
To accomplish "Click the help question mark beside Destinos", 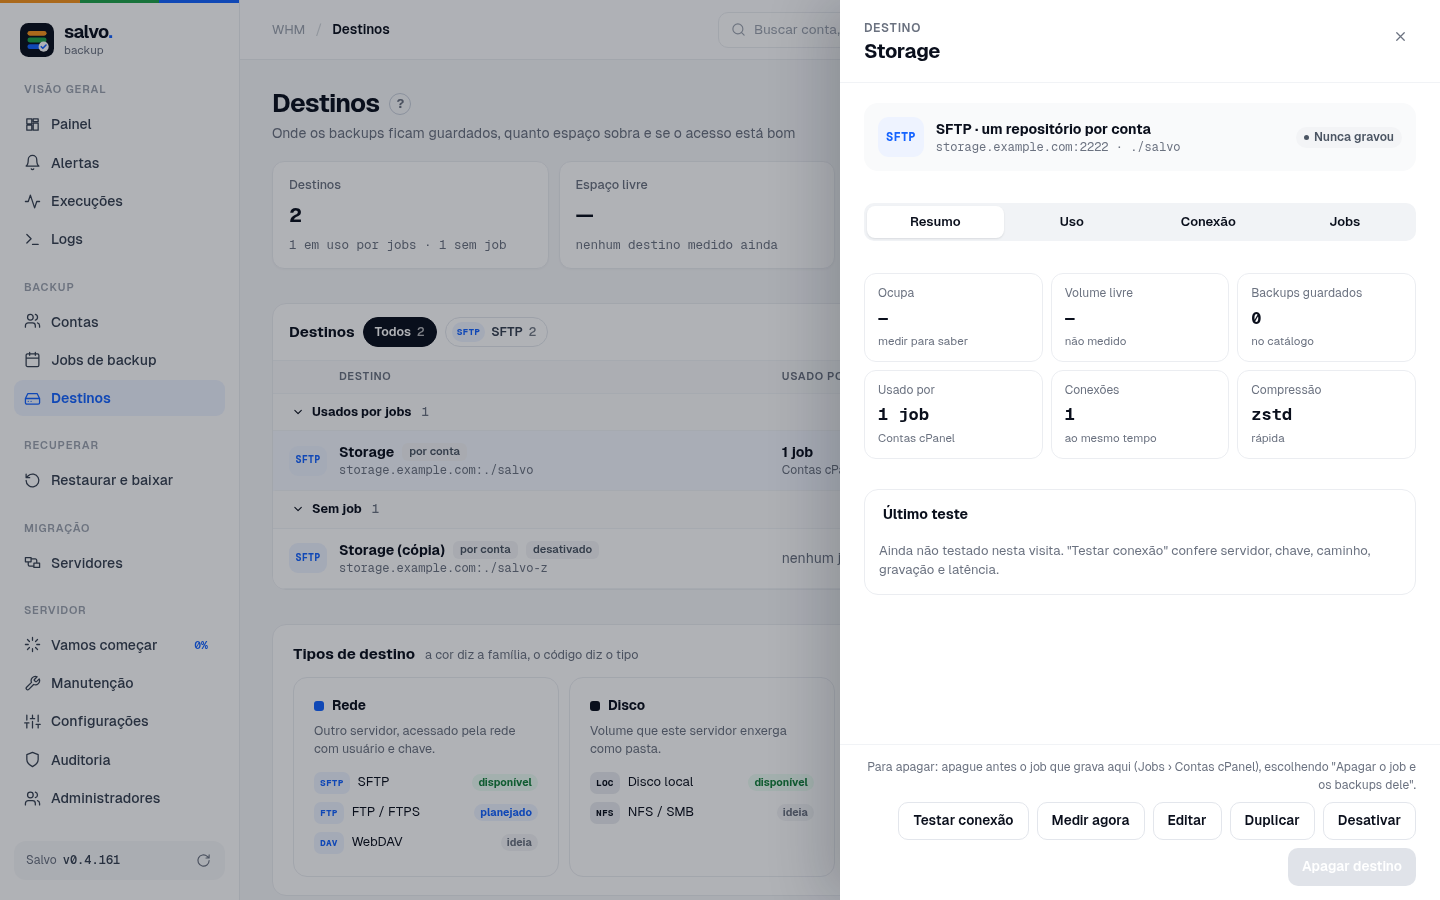I will coord(400,104).
